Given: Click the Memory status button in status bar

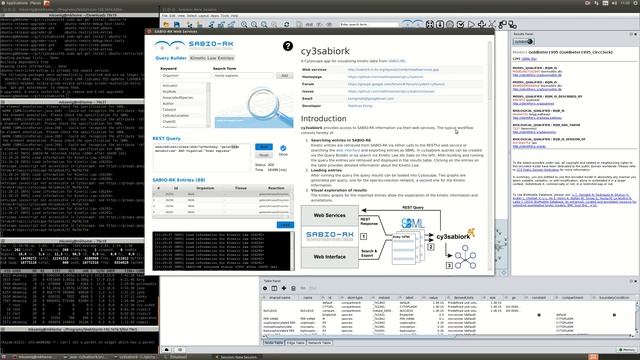Looking at the screenshot, I should coord(626,350).
